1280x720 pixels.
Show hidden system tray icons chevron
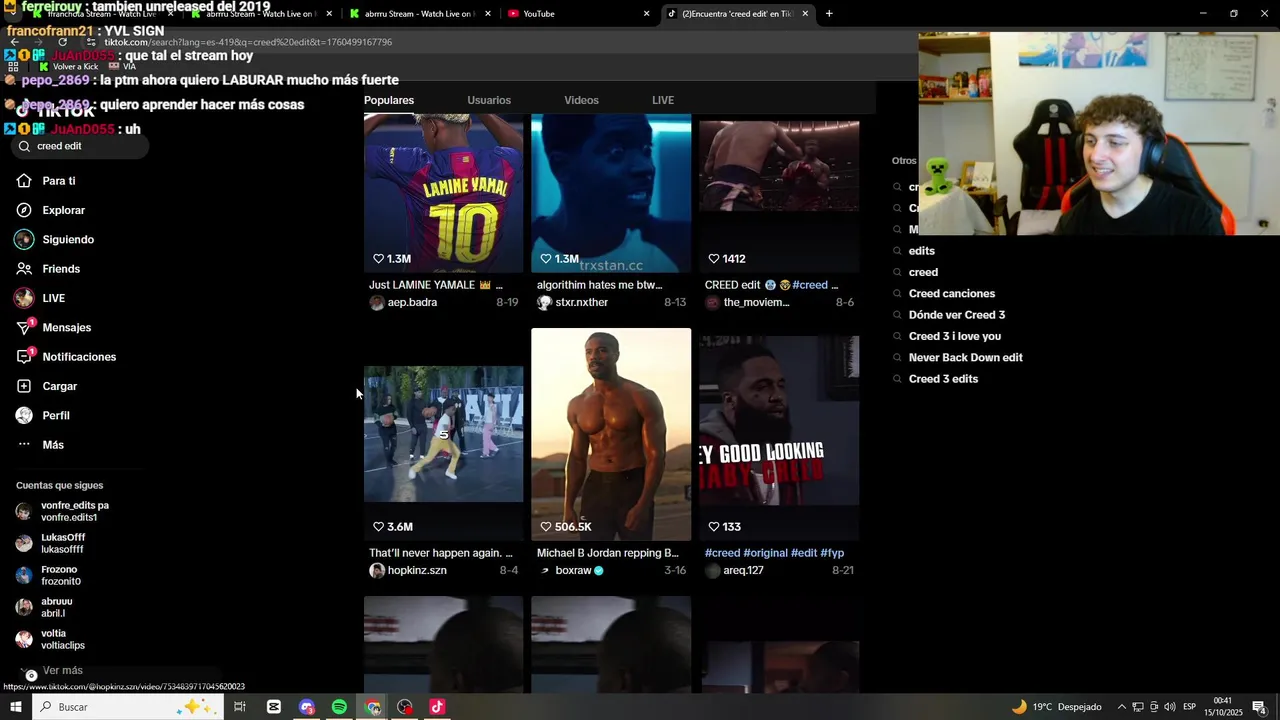[x=1121, y=707]
